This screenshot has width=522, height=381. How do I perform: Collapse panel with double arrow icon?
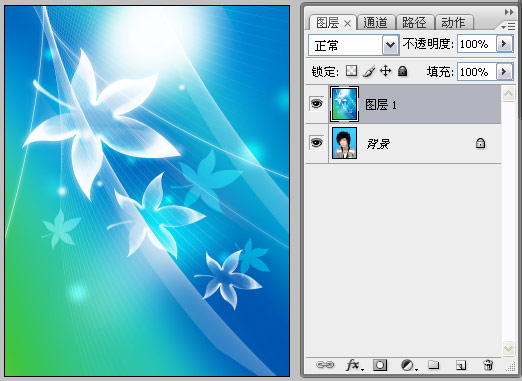pos(509,12)
